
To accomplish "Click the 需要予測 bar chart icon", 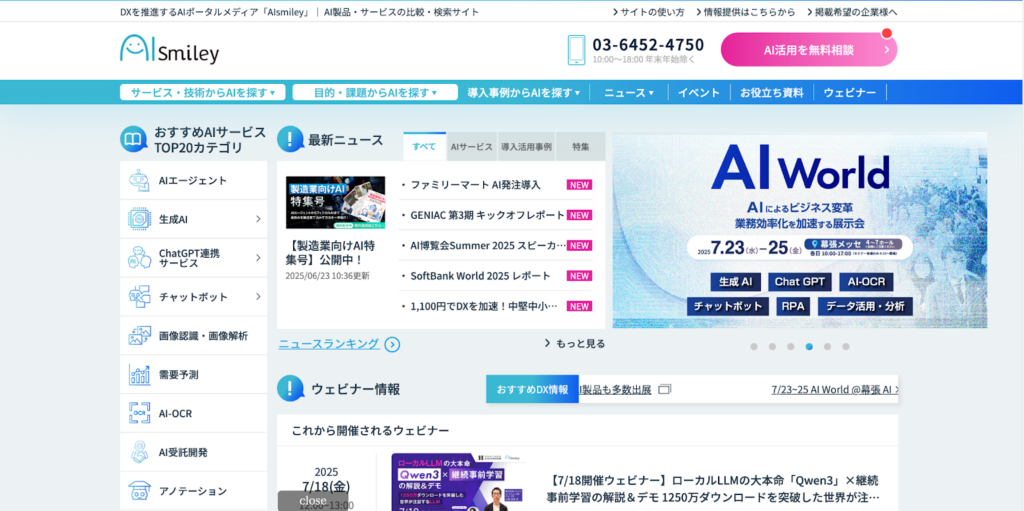I will [x=139, y=374].
